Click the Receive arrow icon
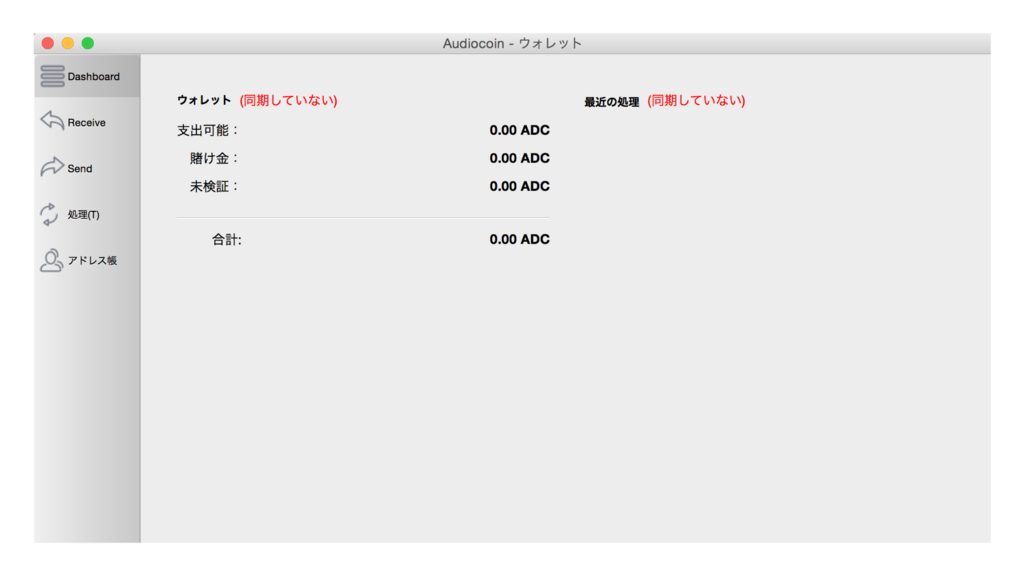 click(52, 121)
